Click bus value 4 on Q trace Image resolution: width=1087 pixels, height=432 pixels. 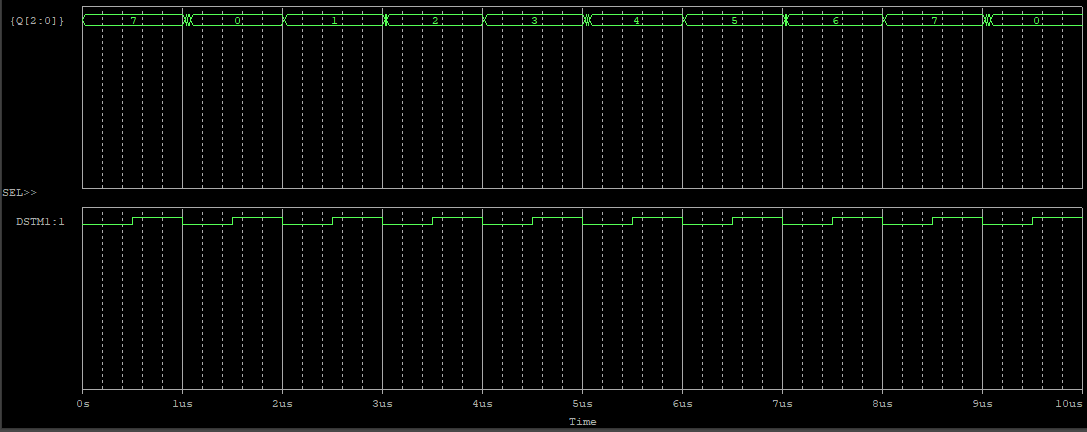point(636,21)
